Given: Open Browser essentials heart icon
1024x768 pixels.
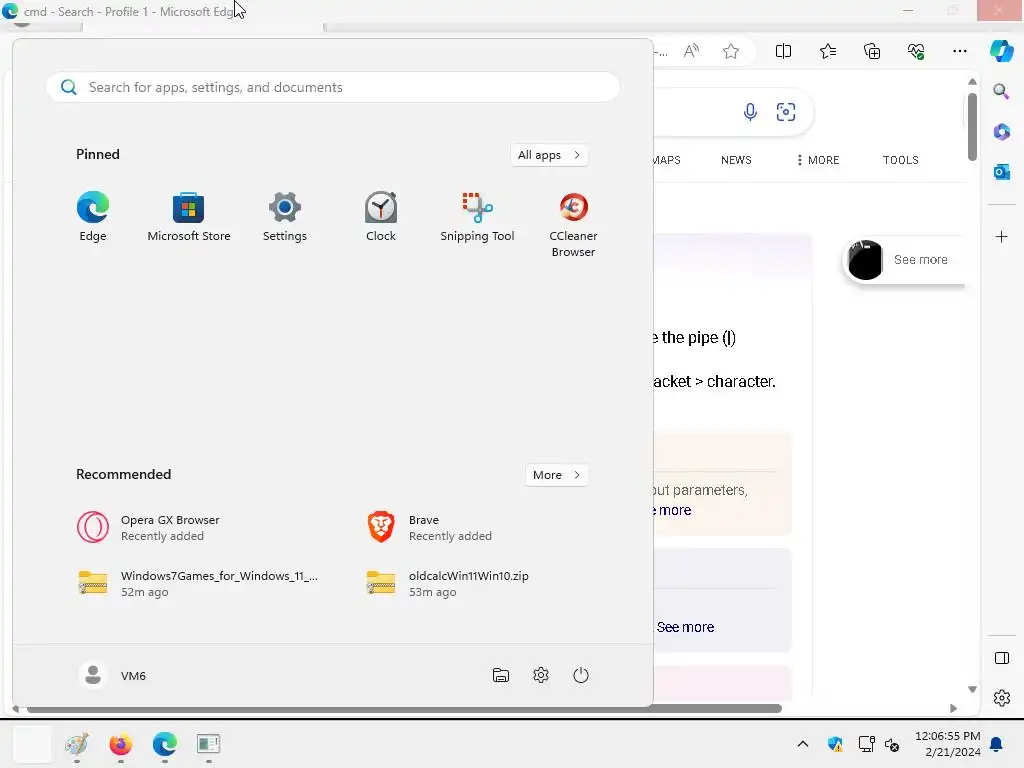Looking at the screenshot, I should click(916, 51).
